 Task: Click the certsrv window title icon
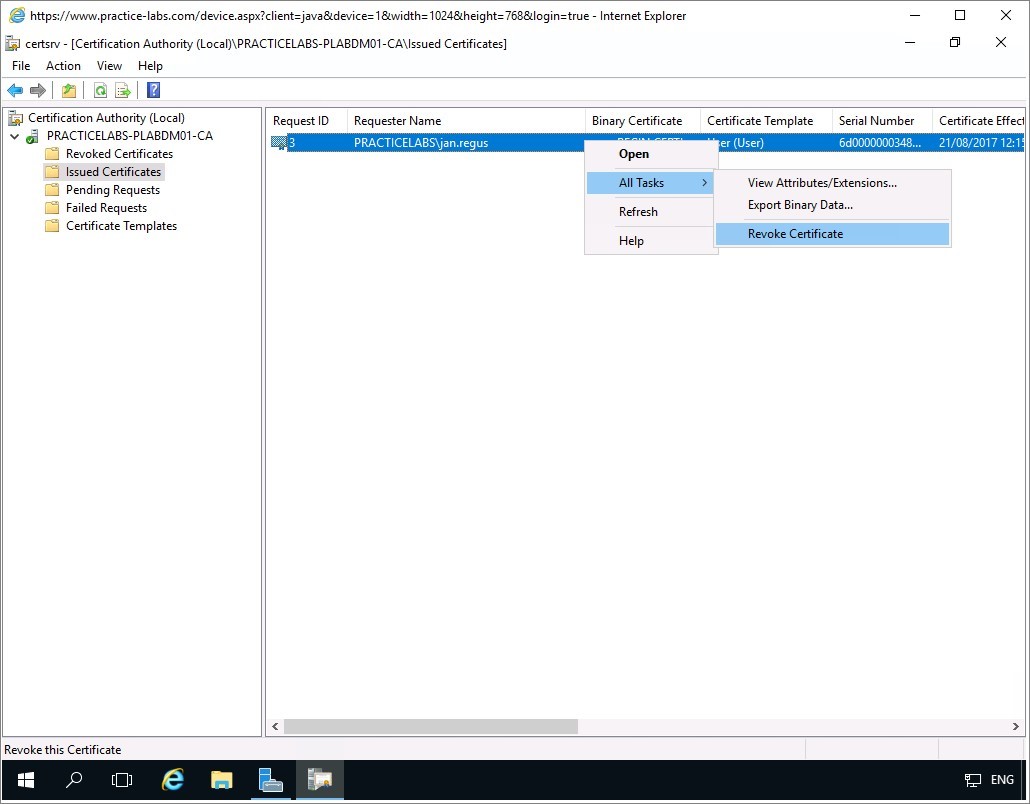12,43
